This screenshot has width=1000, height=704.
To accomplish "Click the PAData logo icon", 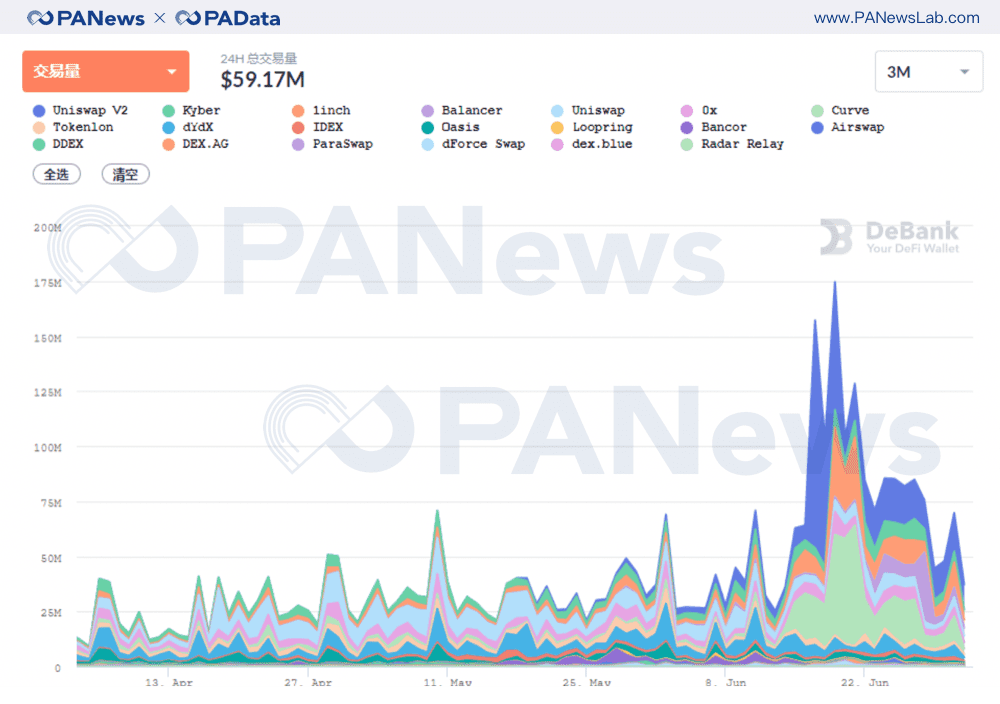I will [188, 18].
